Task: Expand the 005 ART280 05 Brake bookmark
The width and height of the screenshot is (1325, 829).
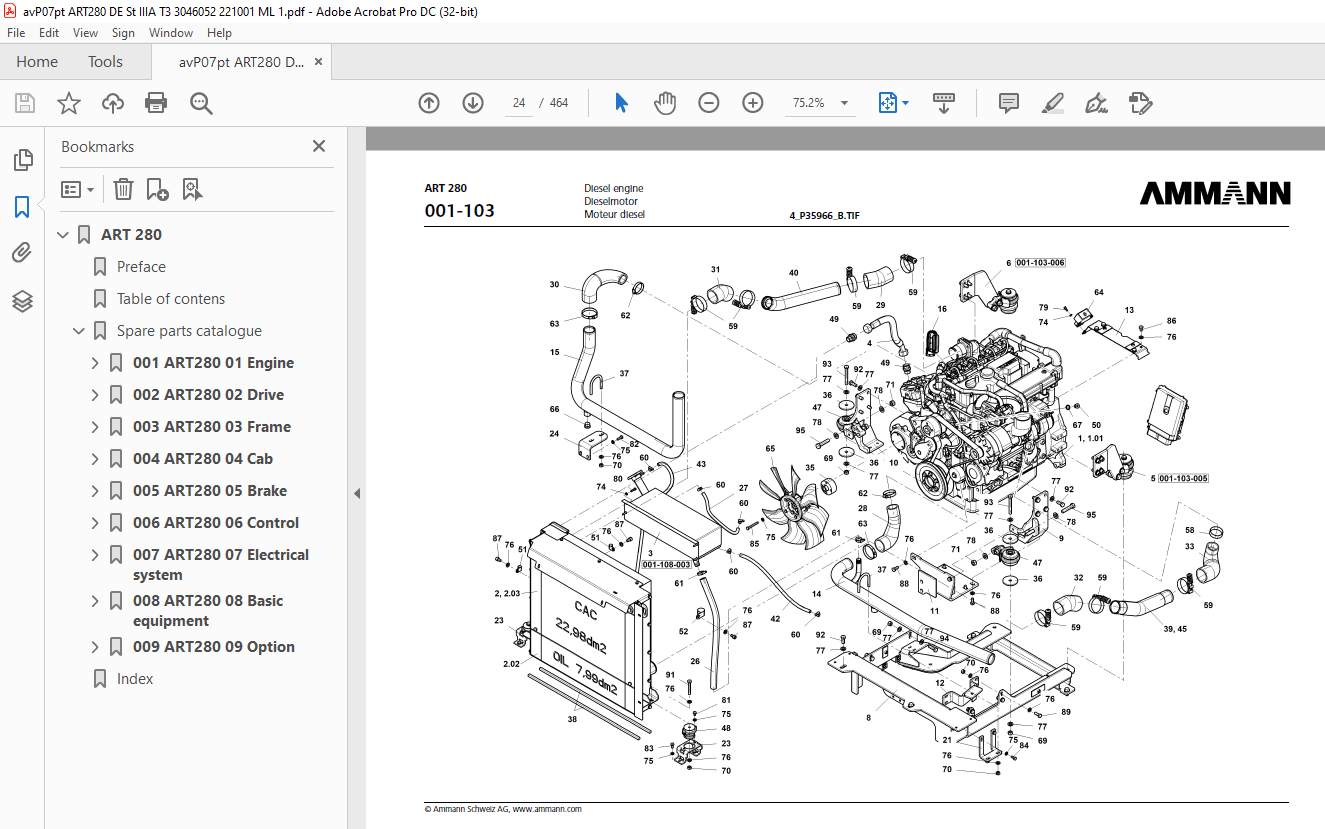Action: pos(95,491)
